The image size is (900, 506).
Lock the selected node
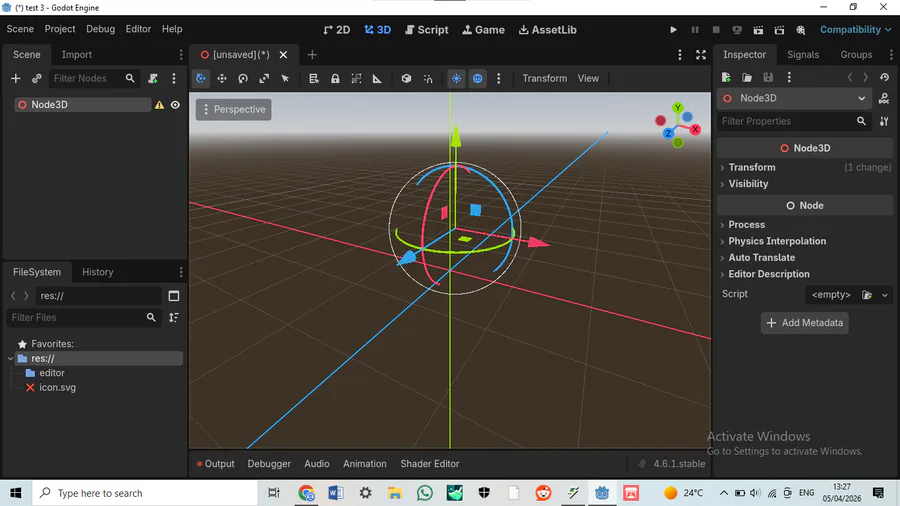pyautogui.click(x=335, y=79)
